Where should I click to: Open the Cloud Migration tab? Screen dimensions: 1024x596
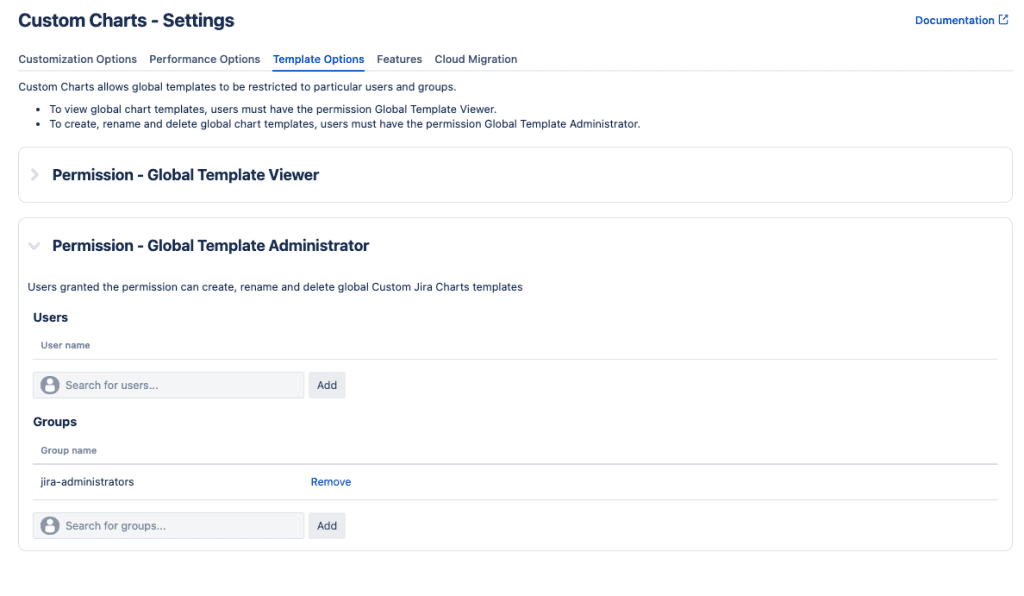475,59
